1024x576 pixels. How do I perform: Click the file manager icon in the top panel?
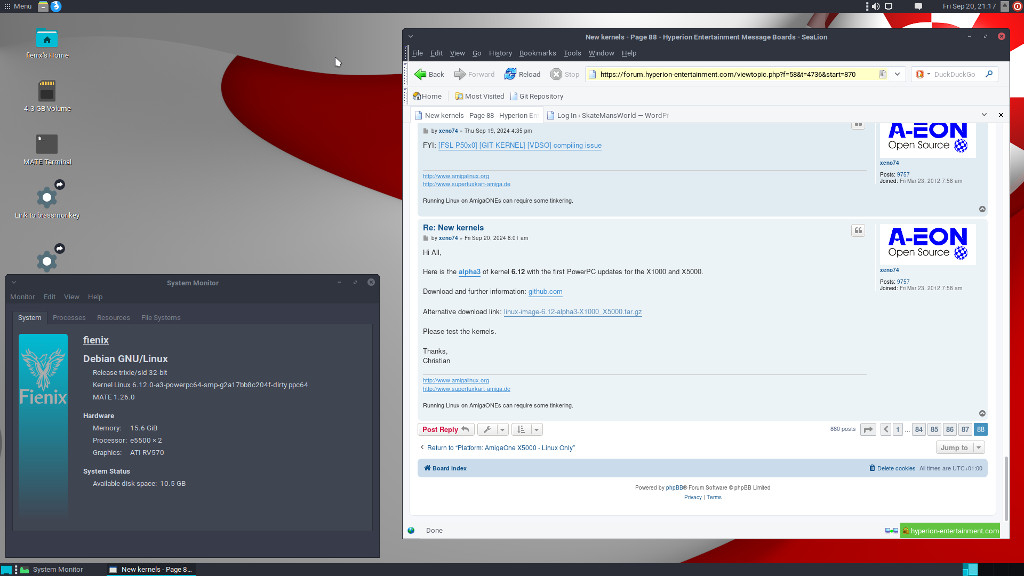tap(43, 6)
